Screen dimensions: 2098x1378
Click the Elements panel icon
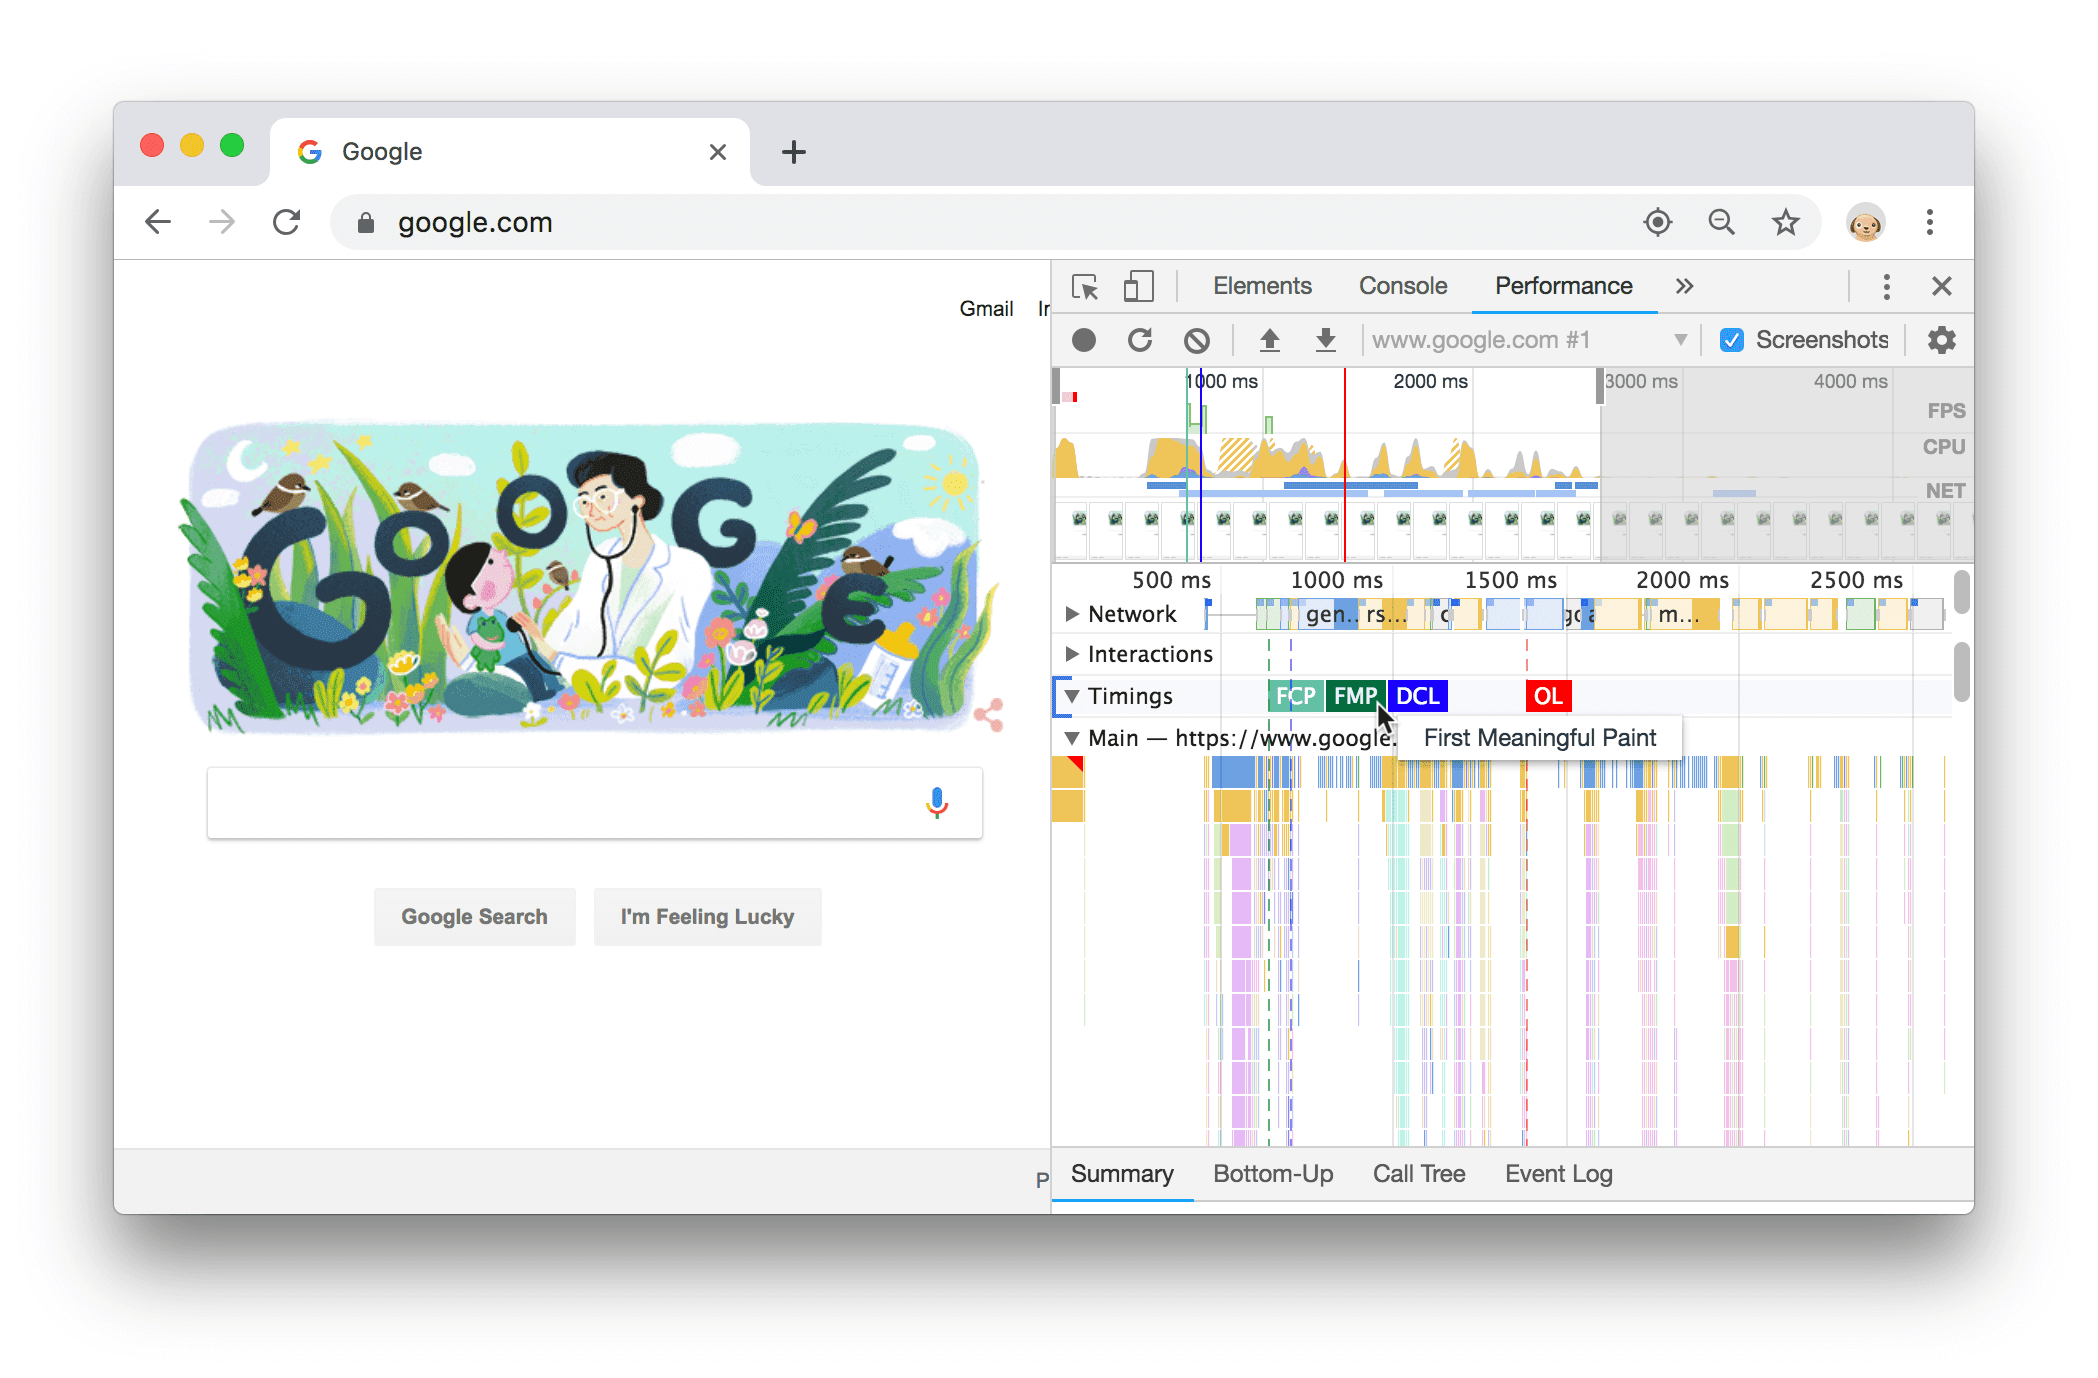[1261, 286]
